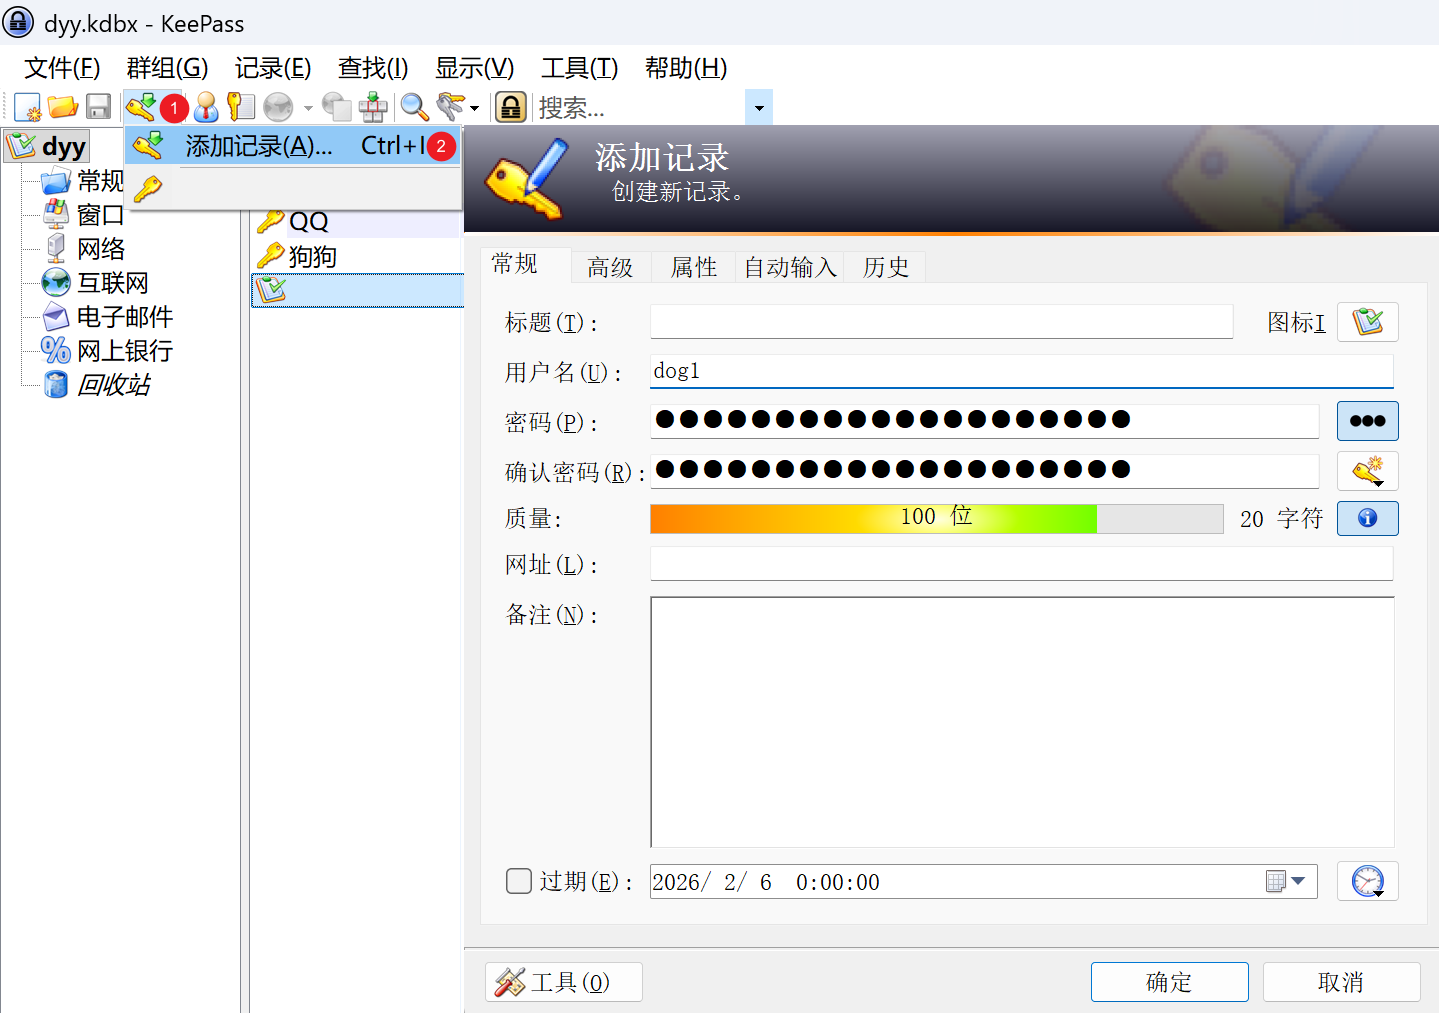Select the 互联网 globe group
The image size is (1439, 1013).
95,283
